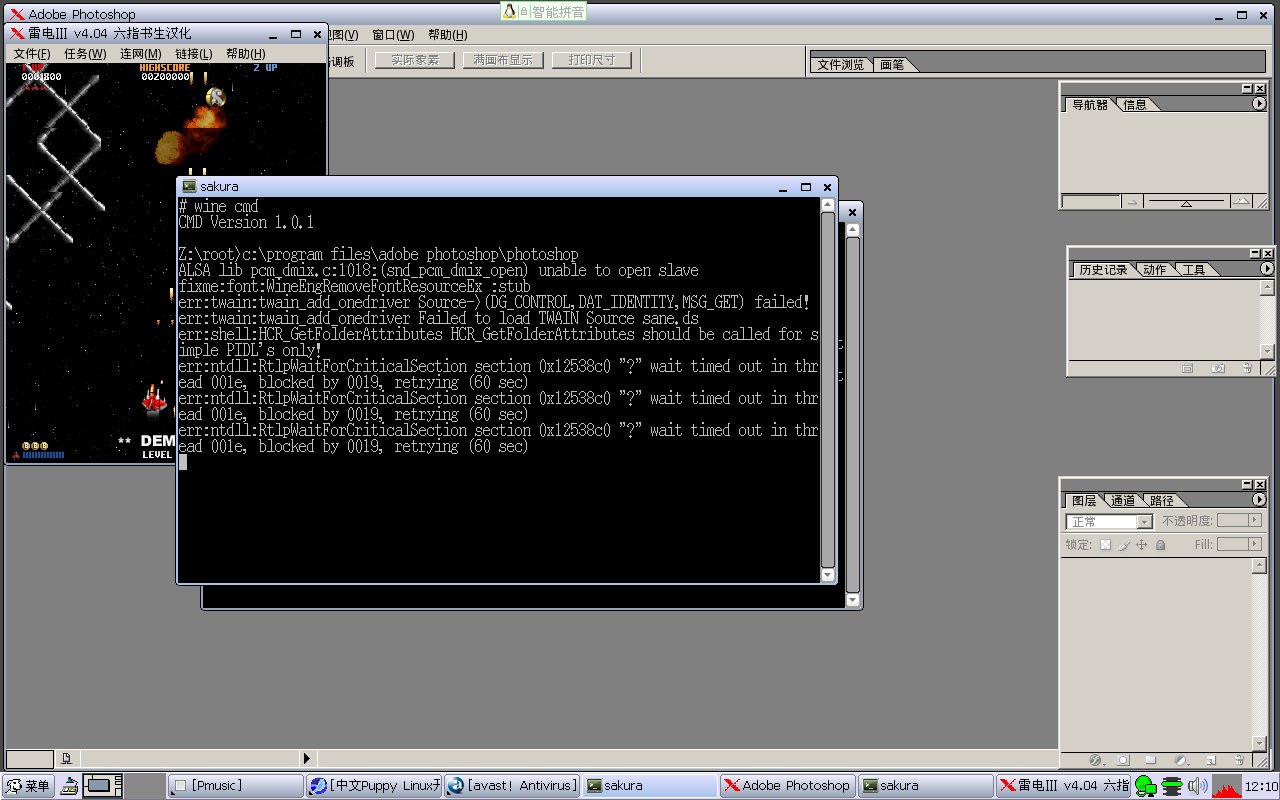
Task: Open the 不透明度 opacity arrow in Layers
Action: coord(1256,521)
